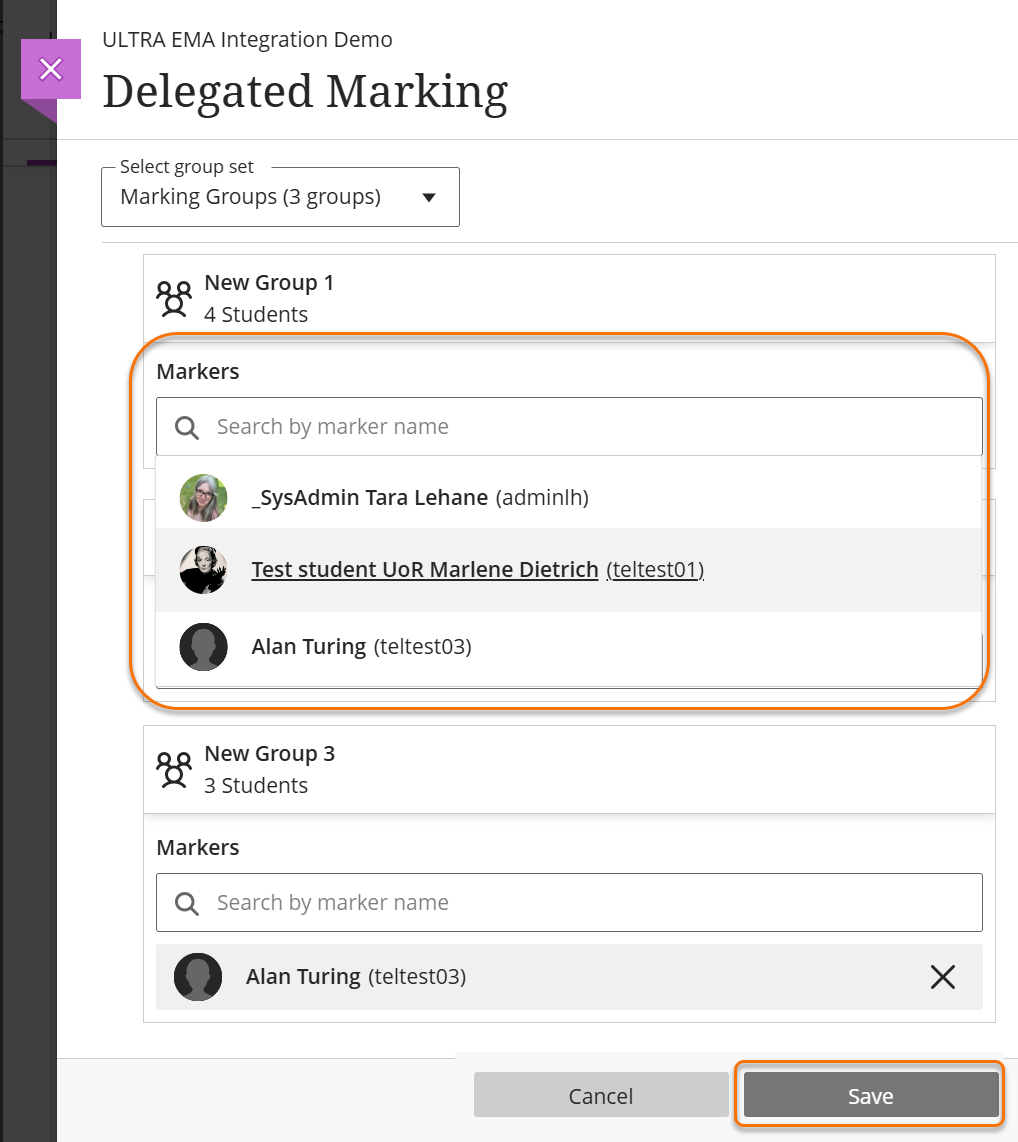Click the magnifier icon in New Group 1 search
Image resolution: width=1018 pixels, height=1142 pixels.
pos(186,428)
